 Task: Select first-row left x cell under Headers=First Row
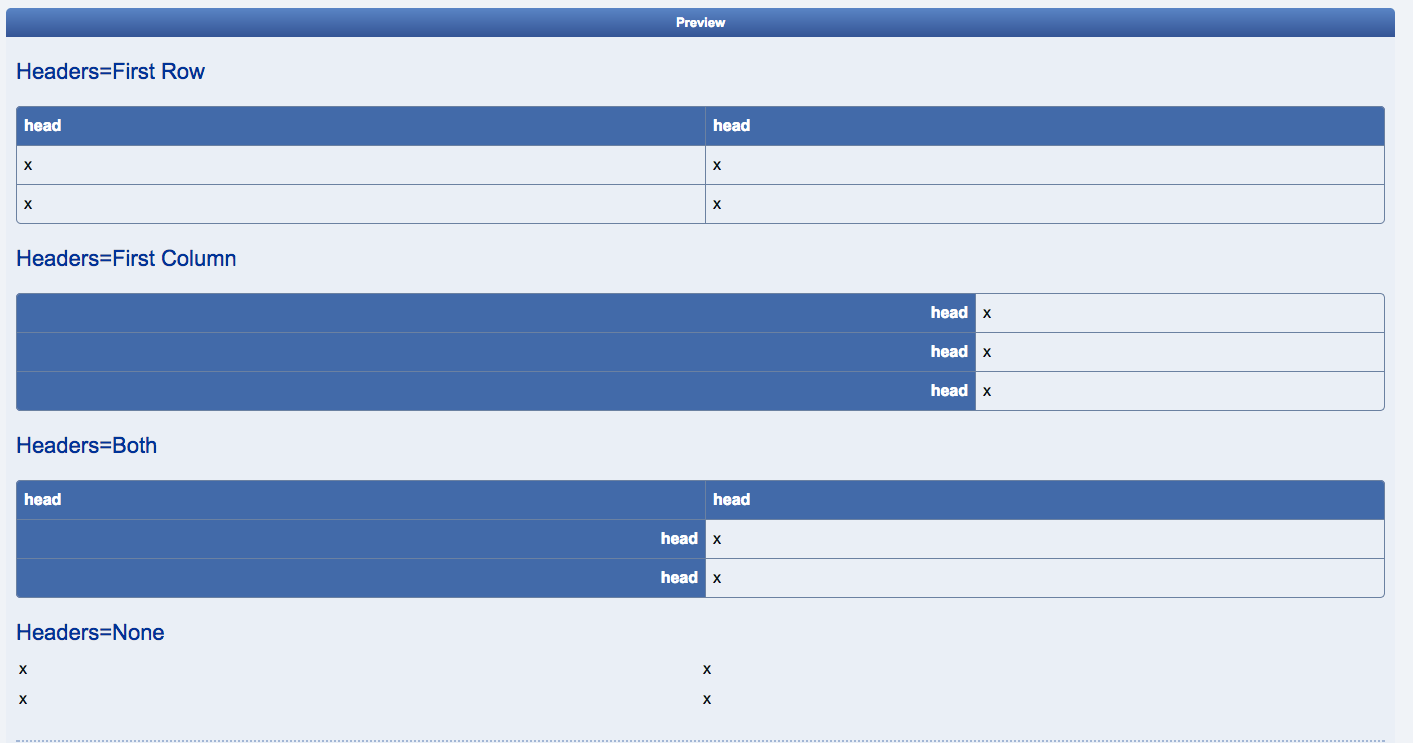tap(361, 165)
